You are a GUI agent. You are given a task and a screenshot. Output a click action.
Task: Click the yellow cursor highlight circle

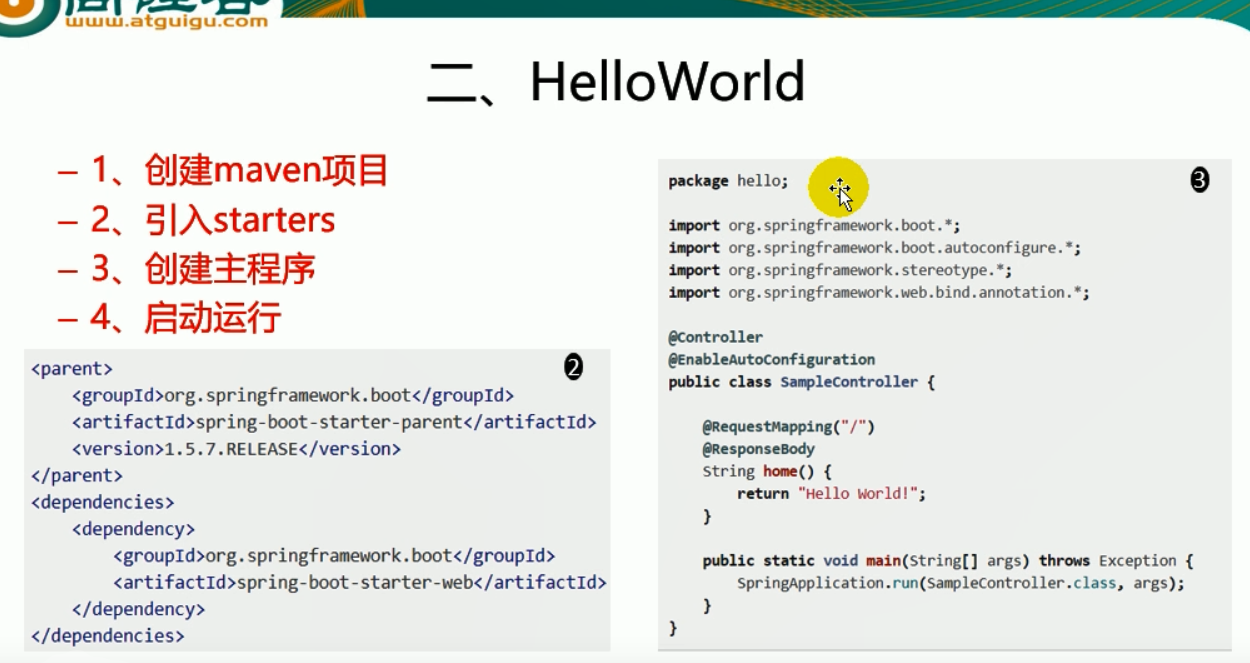838,187
